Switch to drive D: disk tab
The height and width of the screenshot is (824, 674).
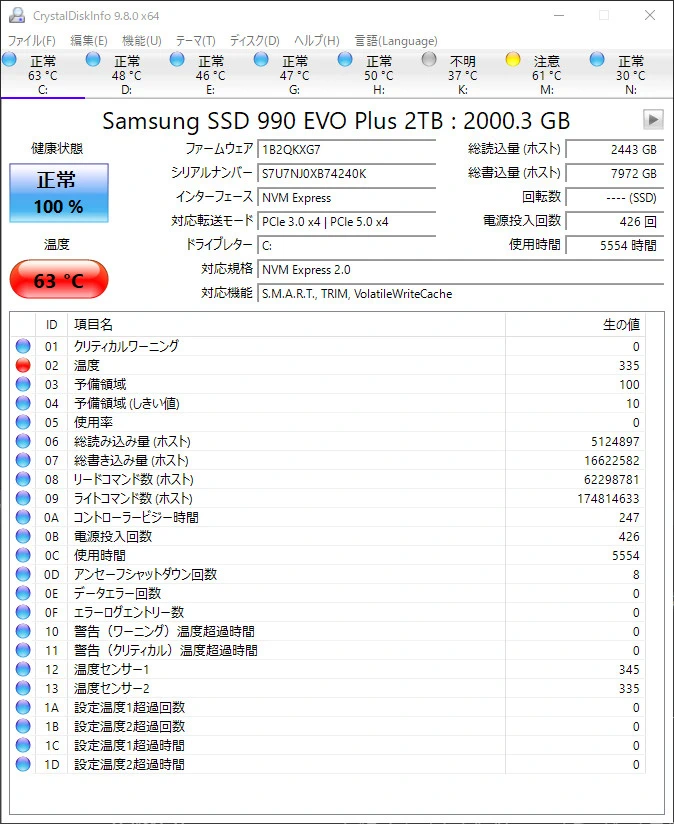point(127,75)
